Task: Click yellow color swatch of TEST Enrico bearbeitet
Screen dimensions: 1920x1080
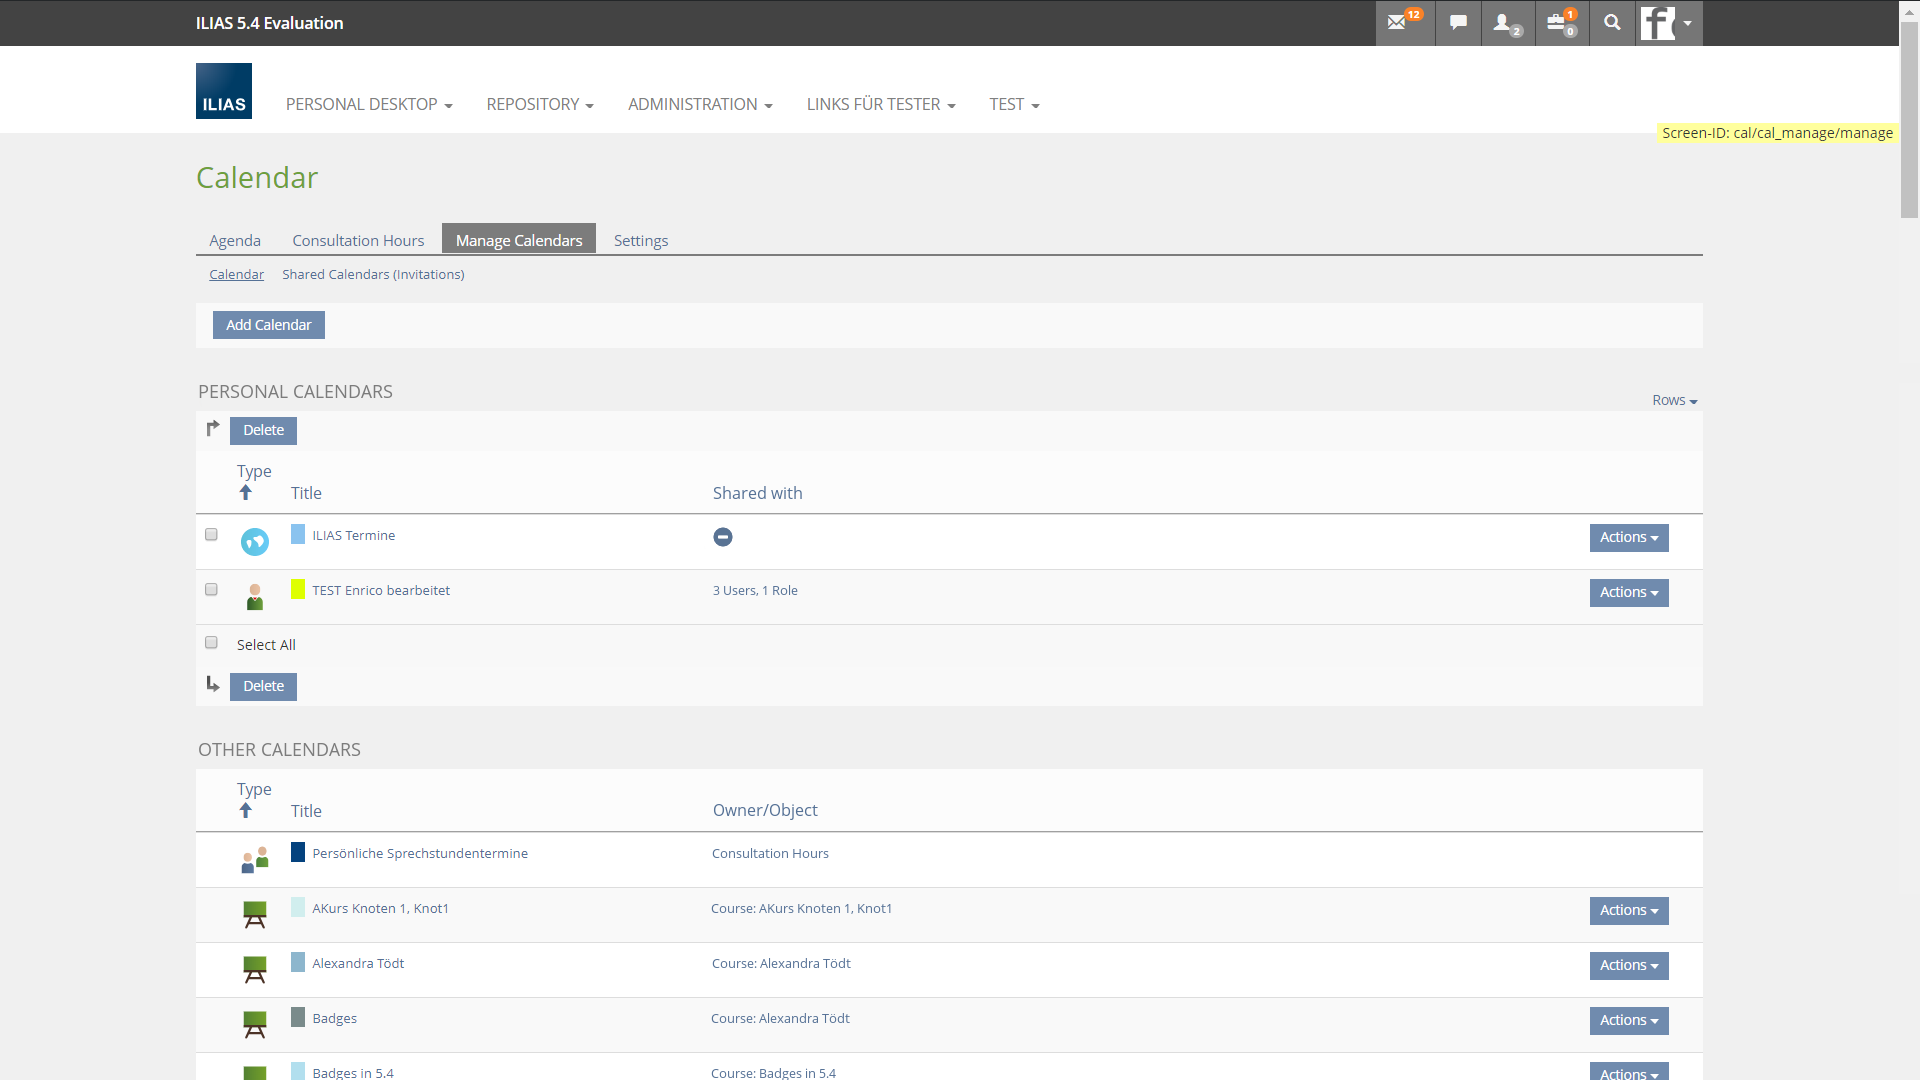Action: pyautogui.click(x=298, y=589)
